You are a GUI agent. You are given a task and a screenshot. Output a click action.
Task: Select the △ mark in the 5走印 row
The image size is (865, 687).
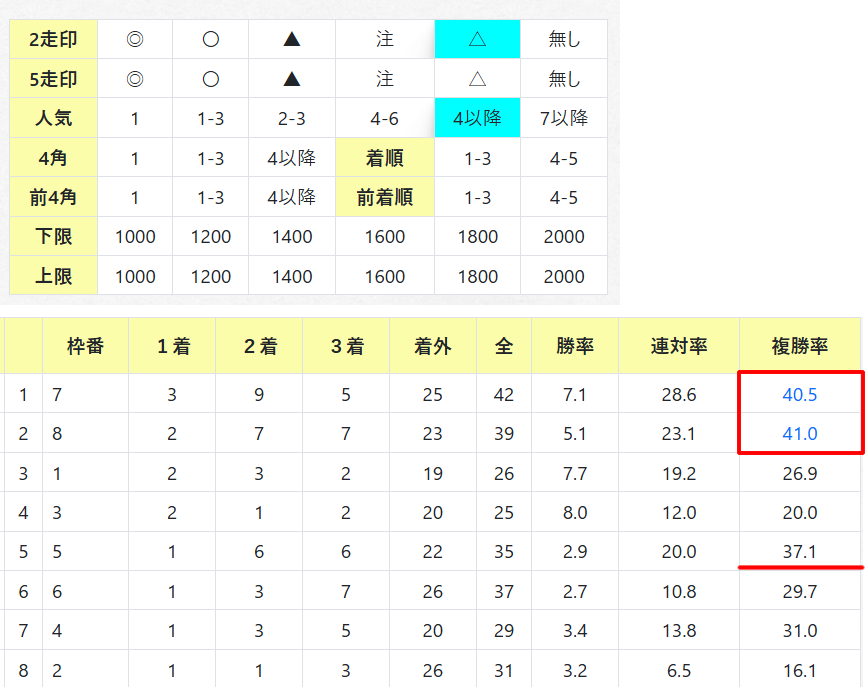pyautogui.click(x=478, y=79)
